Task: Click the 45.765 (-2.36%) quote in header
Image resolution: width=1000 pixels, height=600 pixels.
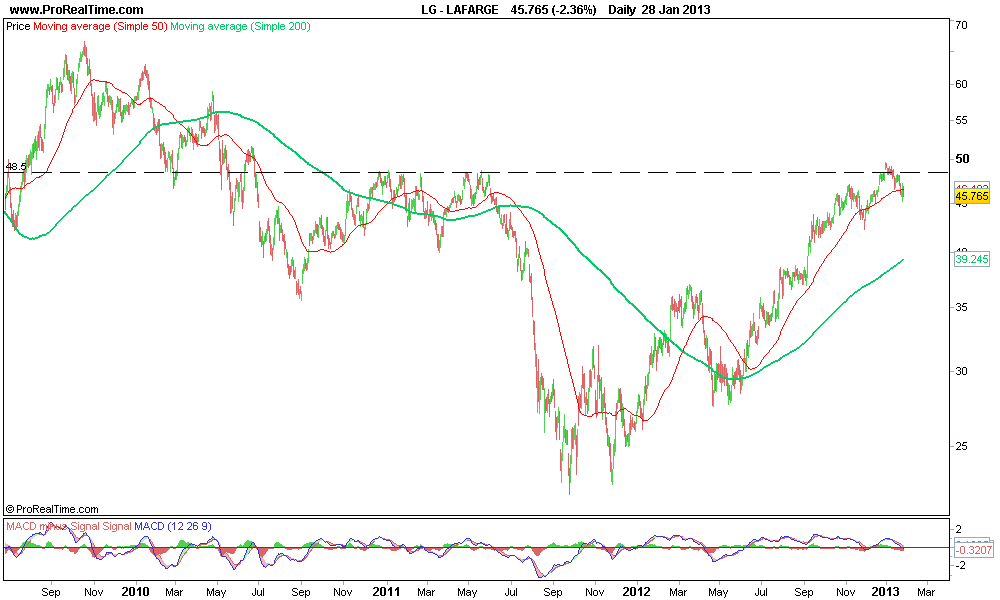Action: (554, 10)
